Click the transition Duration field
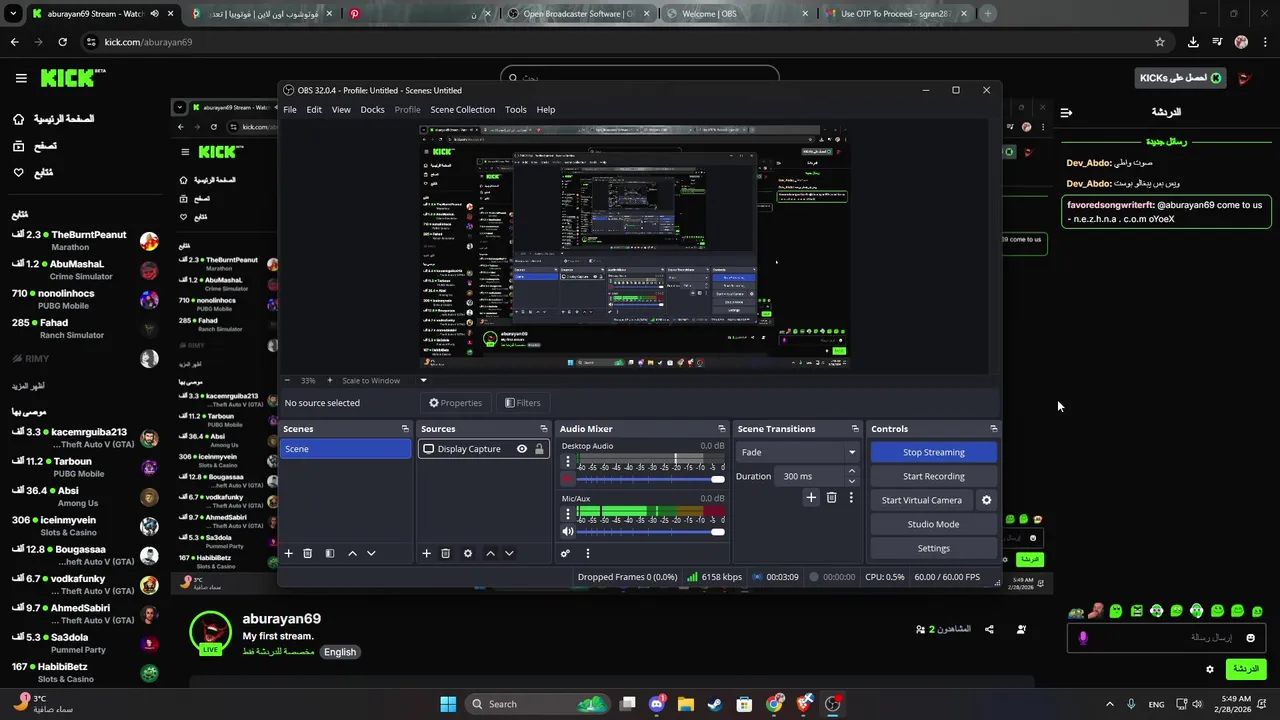 [x=811, y=476]
